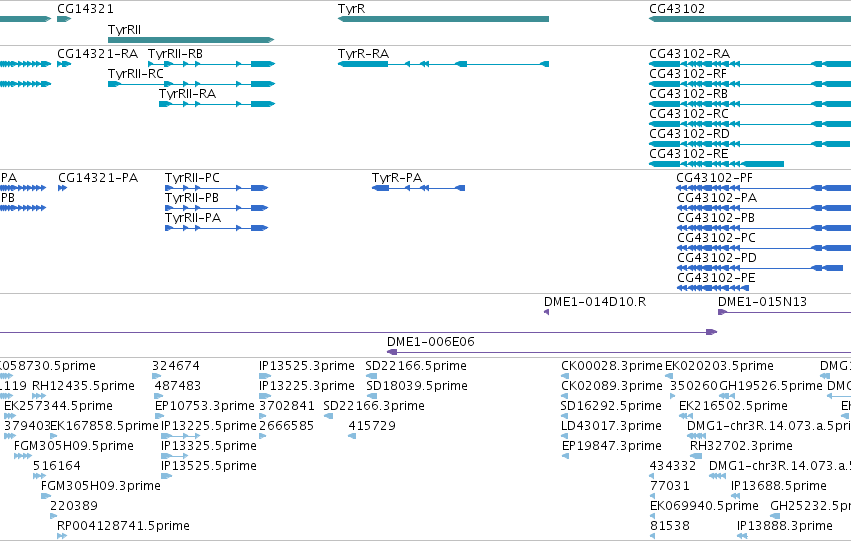Click the 2666585 feature label
Image resolution: width=851 pixels, height=541 pixels.
pyautogui.click(x=286, y=427)
